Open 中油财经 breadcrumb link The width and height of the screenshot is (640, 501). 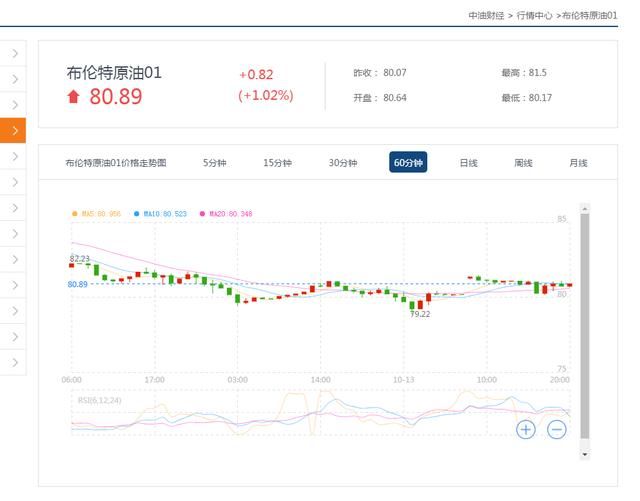tap(486, 16)
